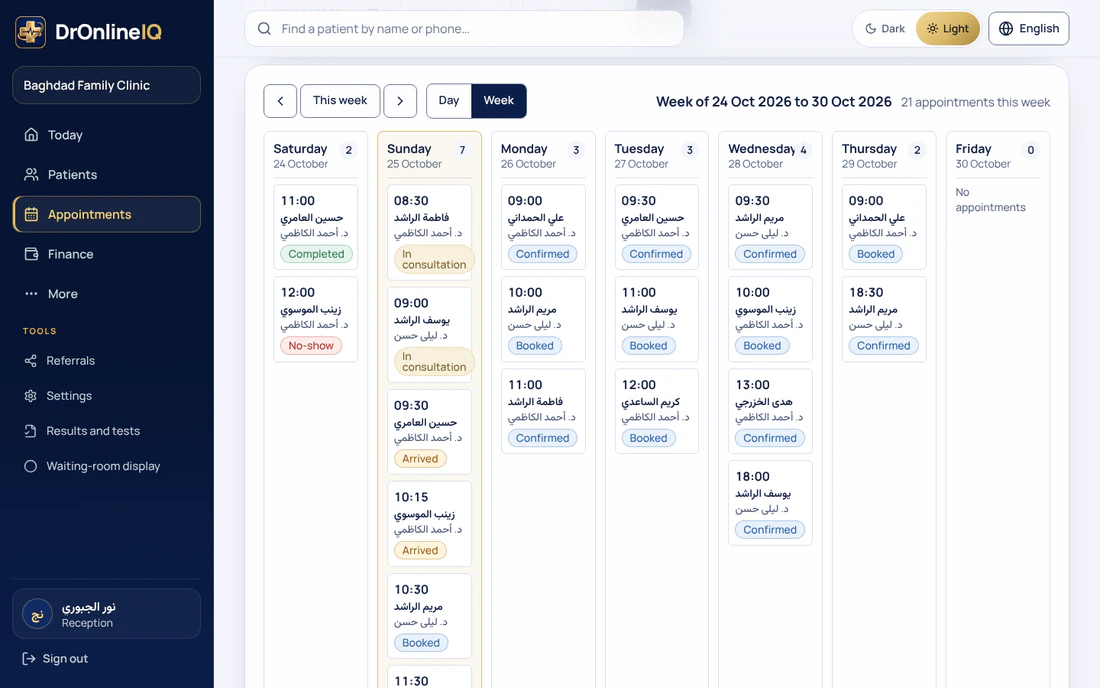Open Saturday 11:00 Completed appointment
The image size is (1100, 688).
click(x=316, y=227)
